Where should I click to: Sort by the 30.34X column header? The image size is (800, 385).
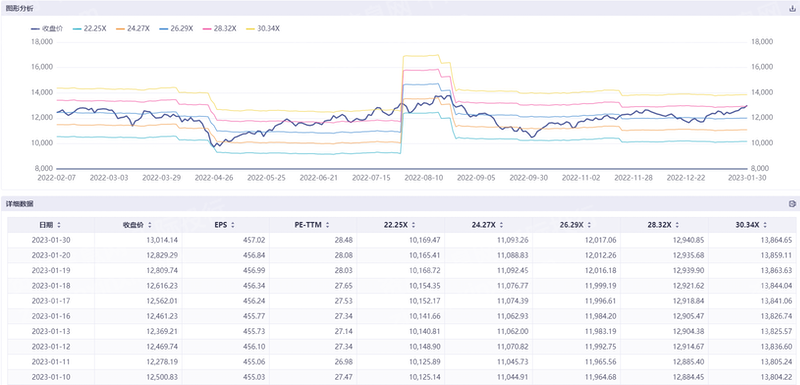pyautogui.click(x=752, y=225)
